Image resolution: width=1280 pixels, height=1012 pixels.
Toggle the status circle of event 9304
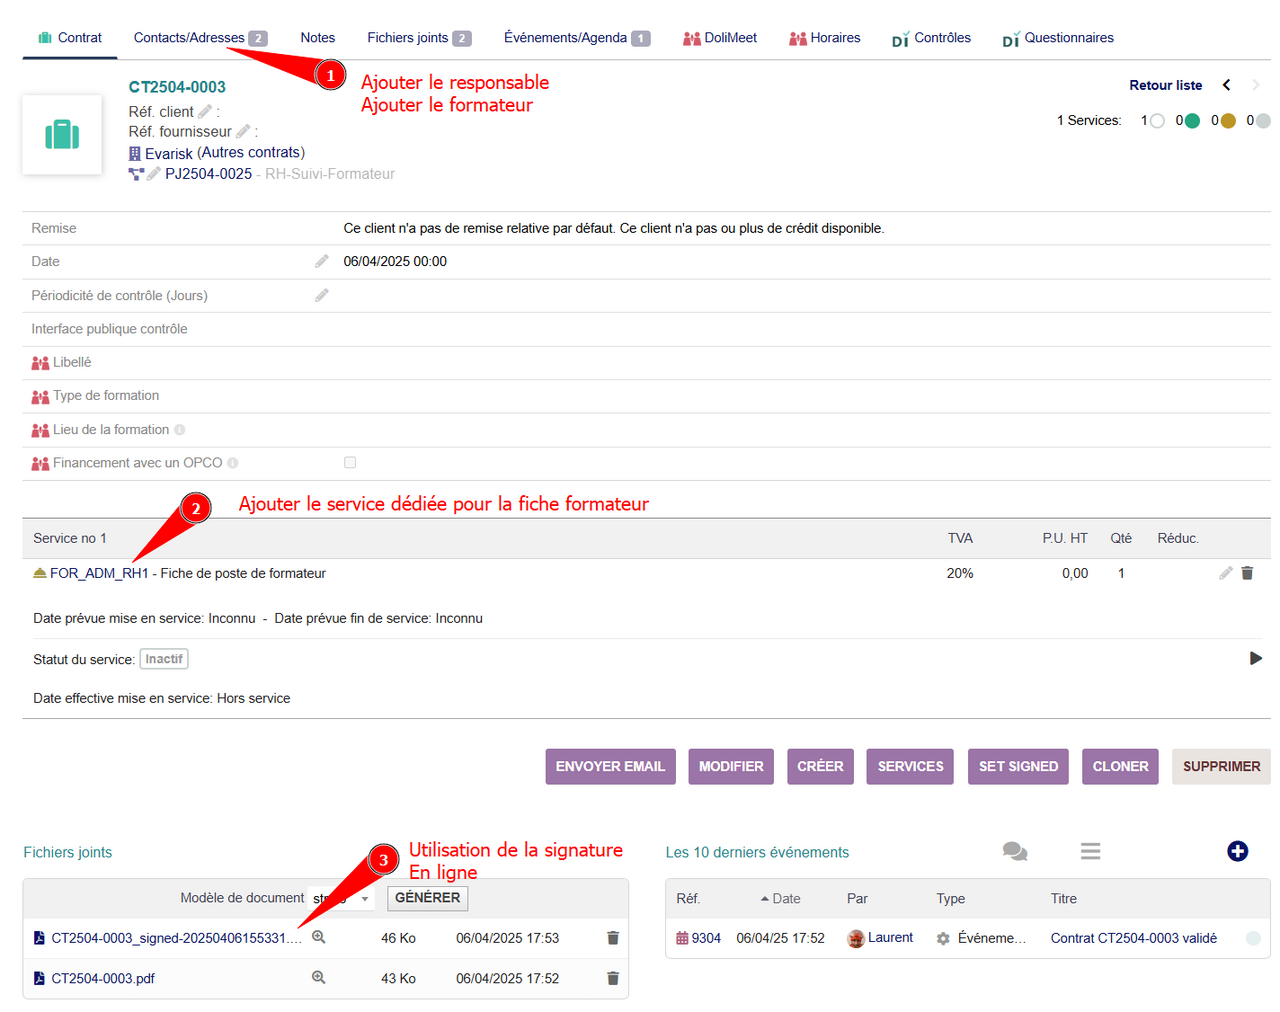point(1252,938)
